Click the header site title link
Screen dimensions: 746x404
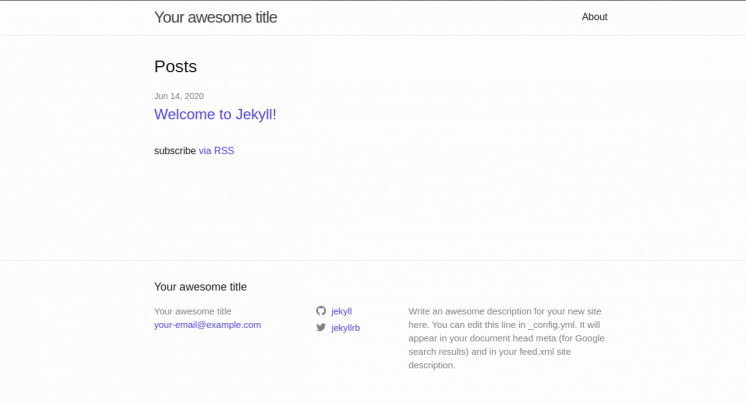pyautogui.click(x=215, y=17)
